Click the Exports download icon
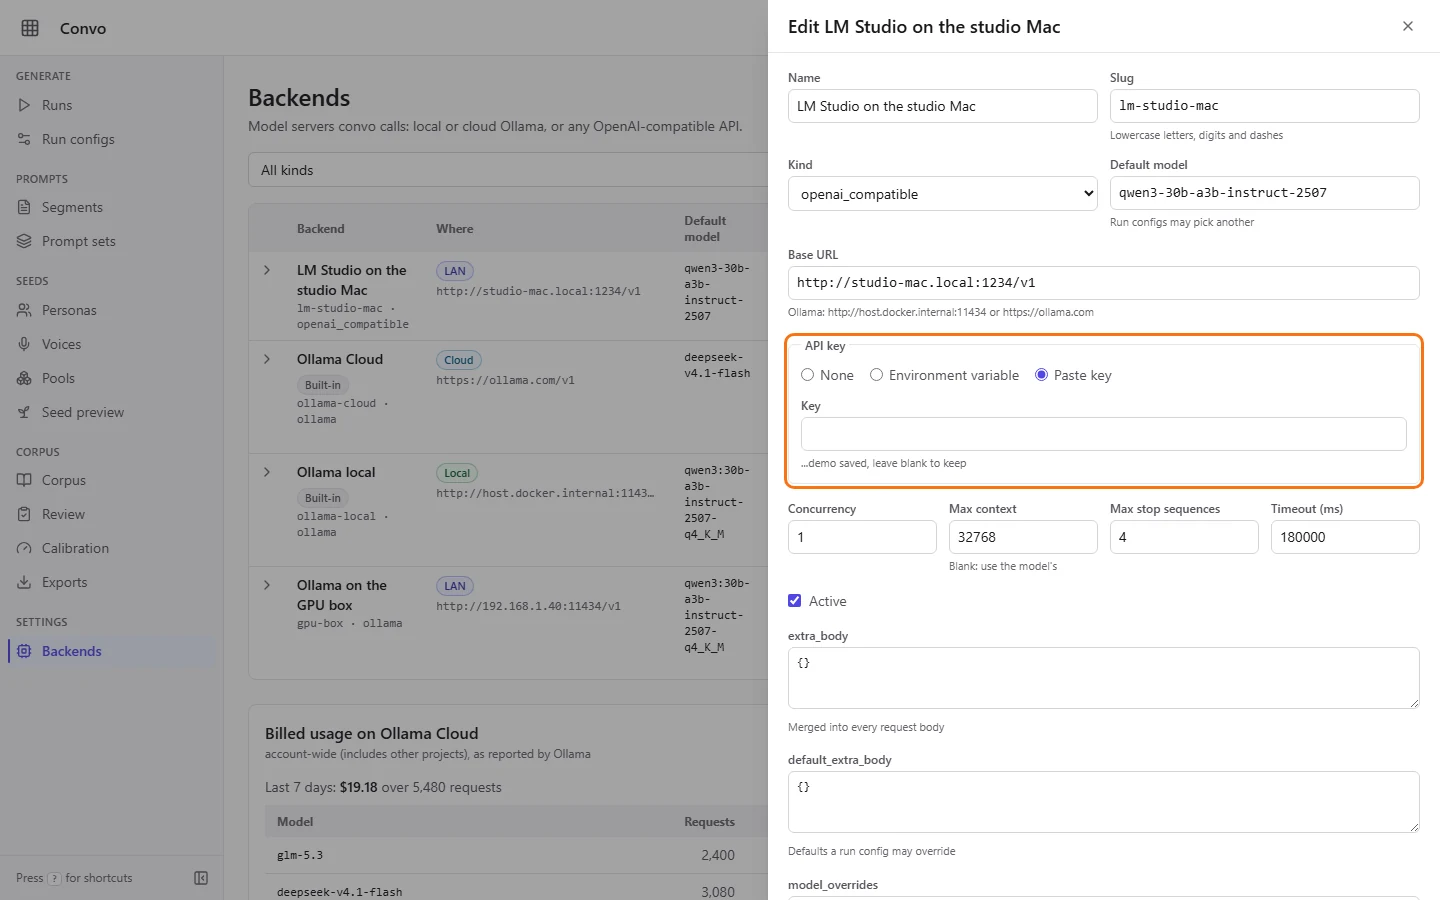The image size is (1440, 900). [x=24, y=582]
